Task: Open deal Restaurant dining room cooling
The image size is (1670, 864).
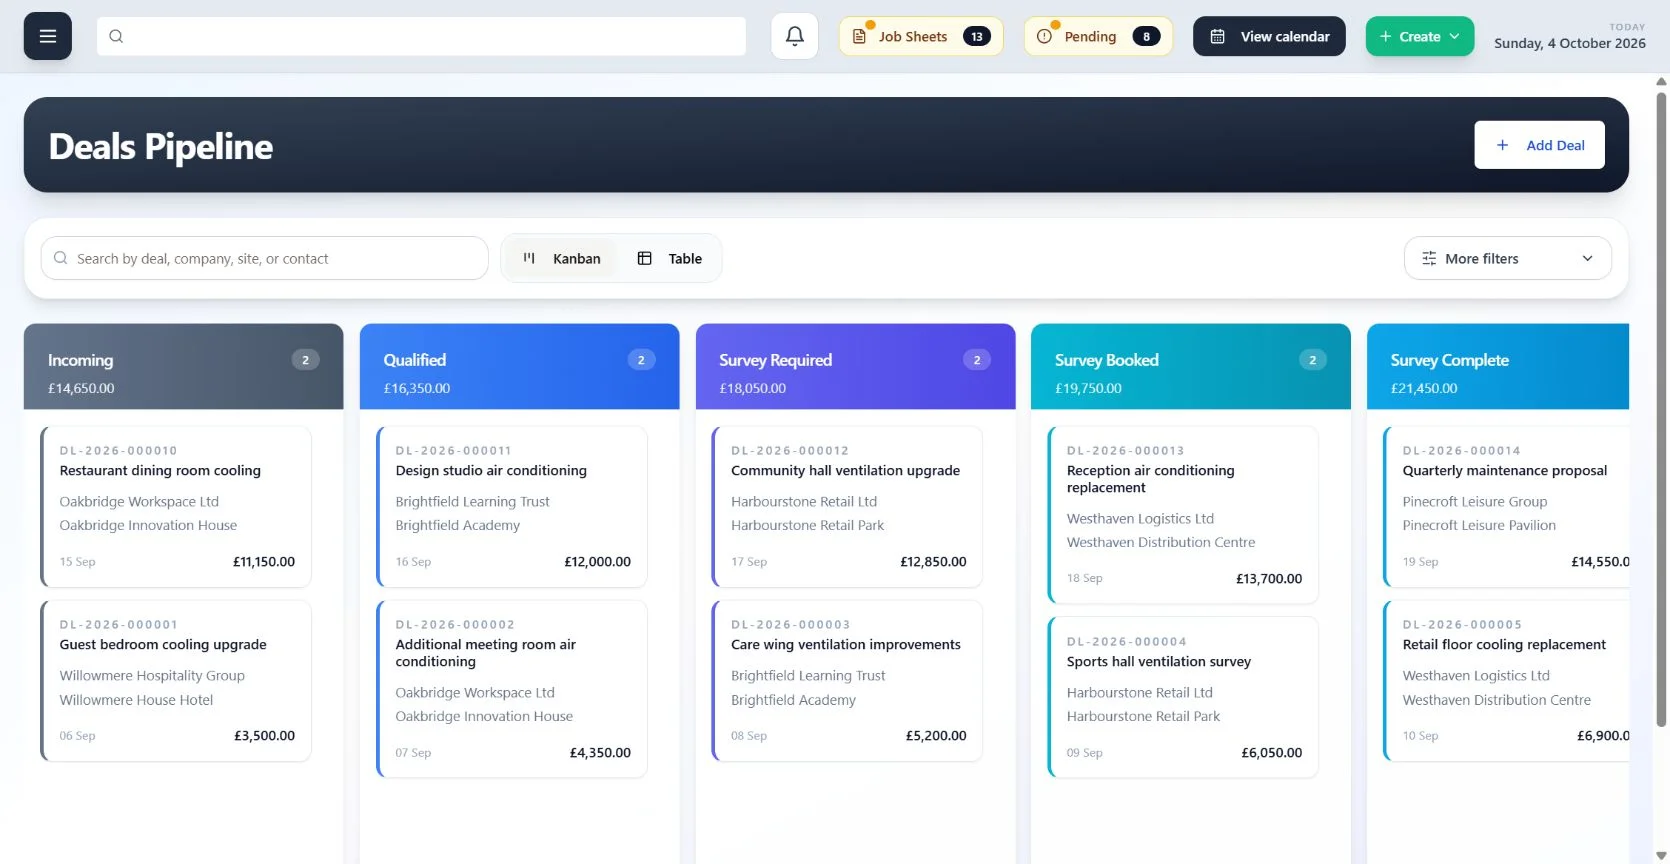Action: tap(176, 506)
